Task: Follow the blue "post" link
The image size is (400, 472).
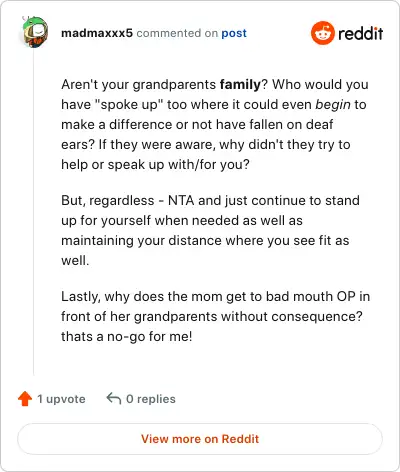Action: coord(234,33)
